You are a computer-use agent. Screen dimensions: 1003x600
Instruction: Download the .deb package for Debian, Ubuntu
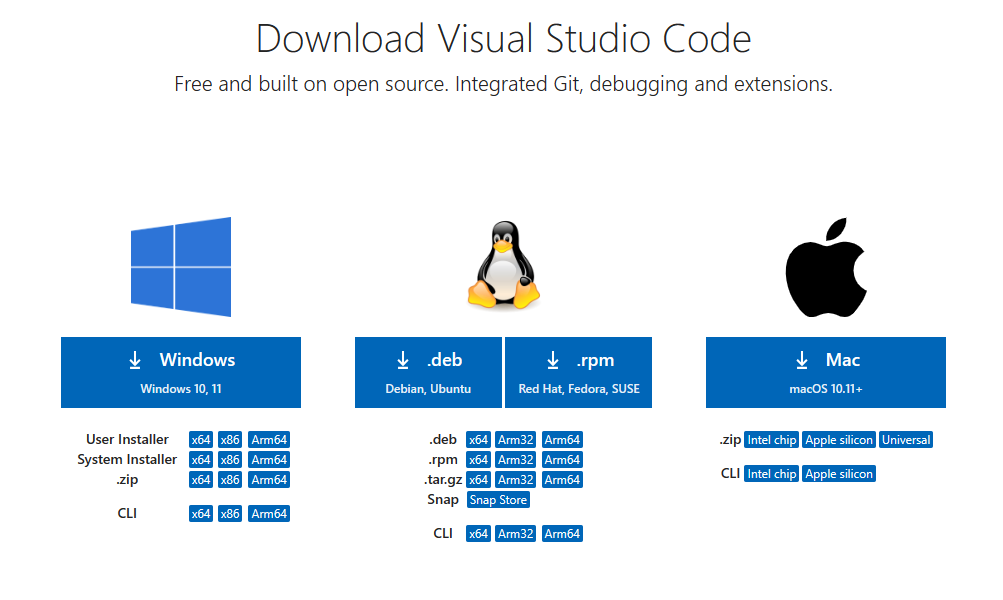428,372
